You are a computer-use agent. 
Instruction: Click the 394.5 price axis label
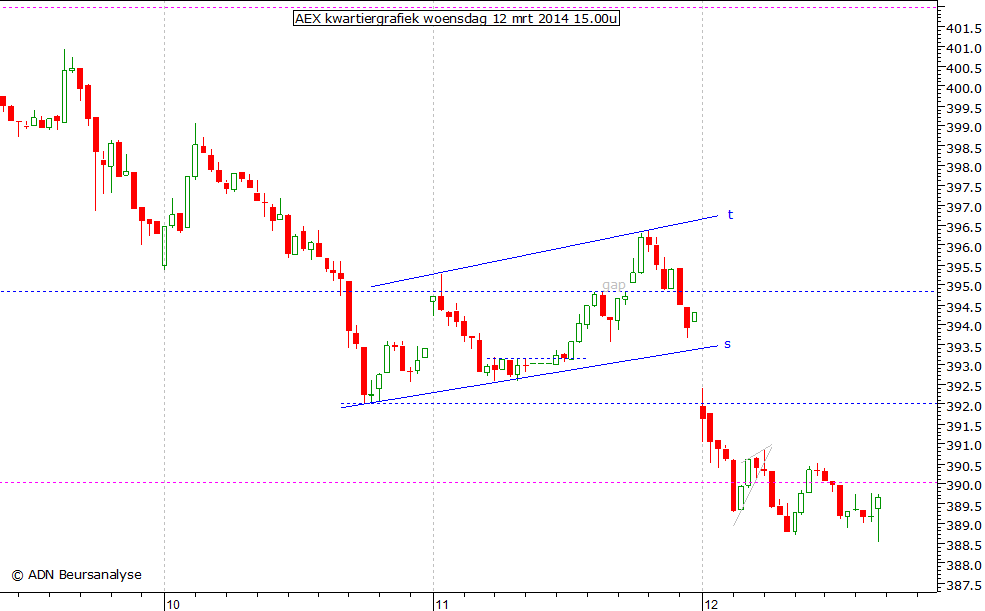[x=964, y=308]
